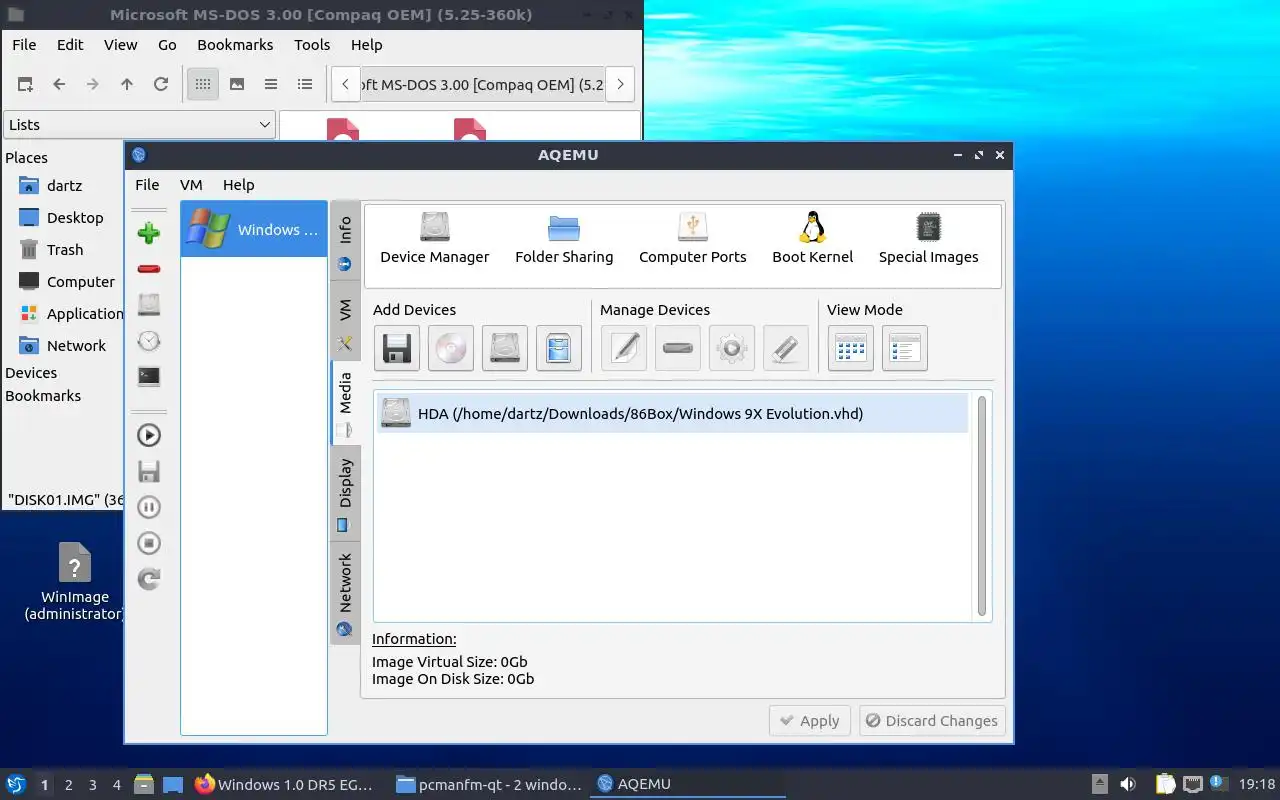Image resolution: width=1280 pixels, height=800 pixels.
Task: Click the hard disk icon in AQEMU sidebar
Action: 149,305
